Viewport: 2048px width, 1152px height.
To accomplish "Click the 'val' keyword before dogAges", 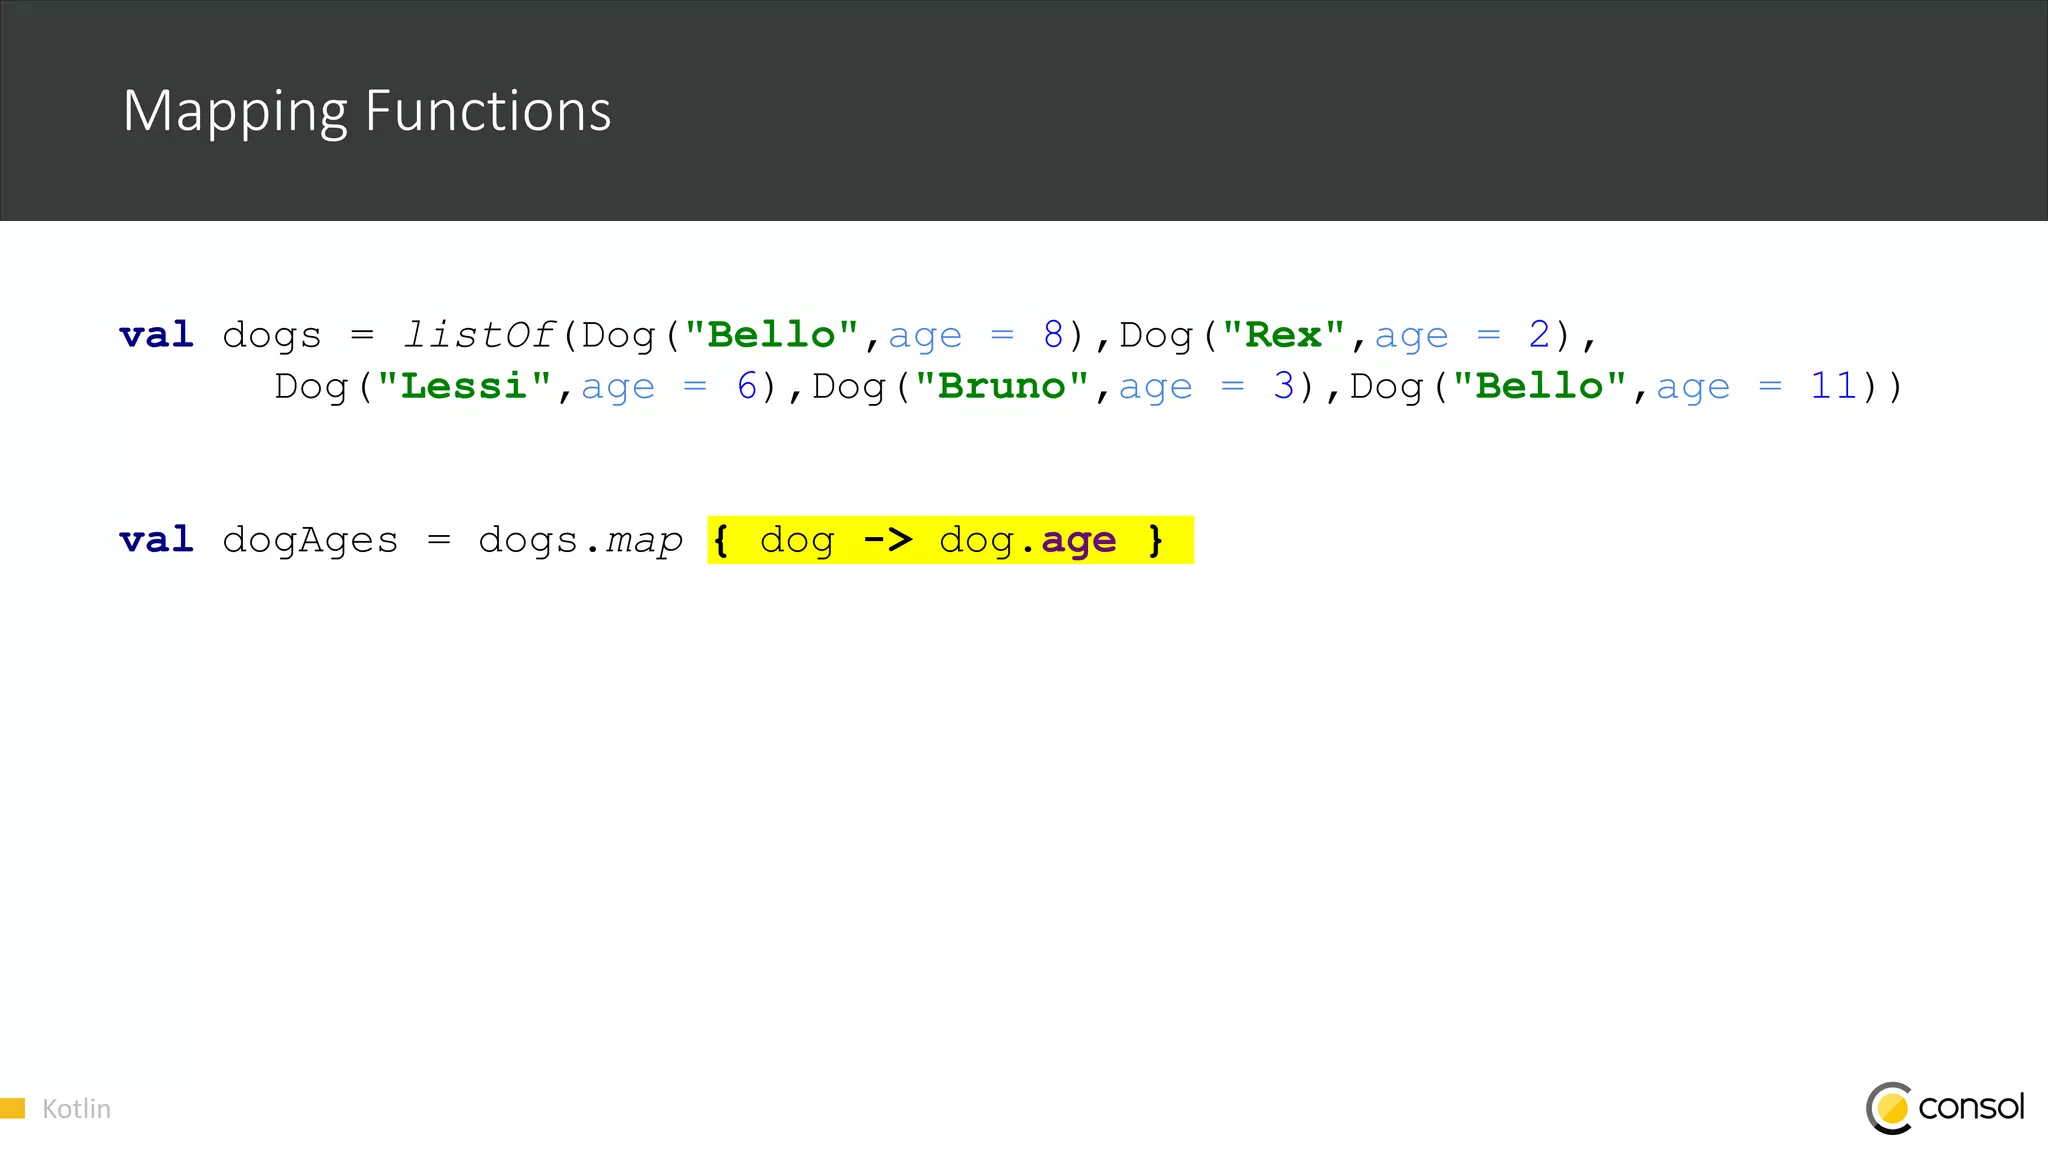I will (x=156, y=540).
